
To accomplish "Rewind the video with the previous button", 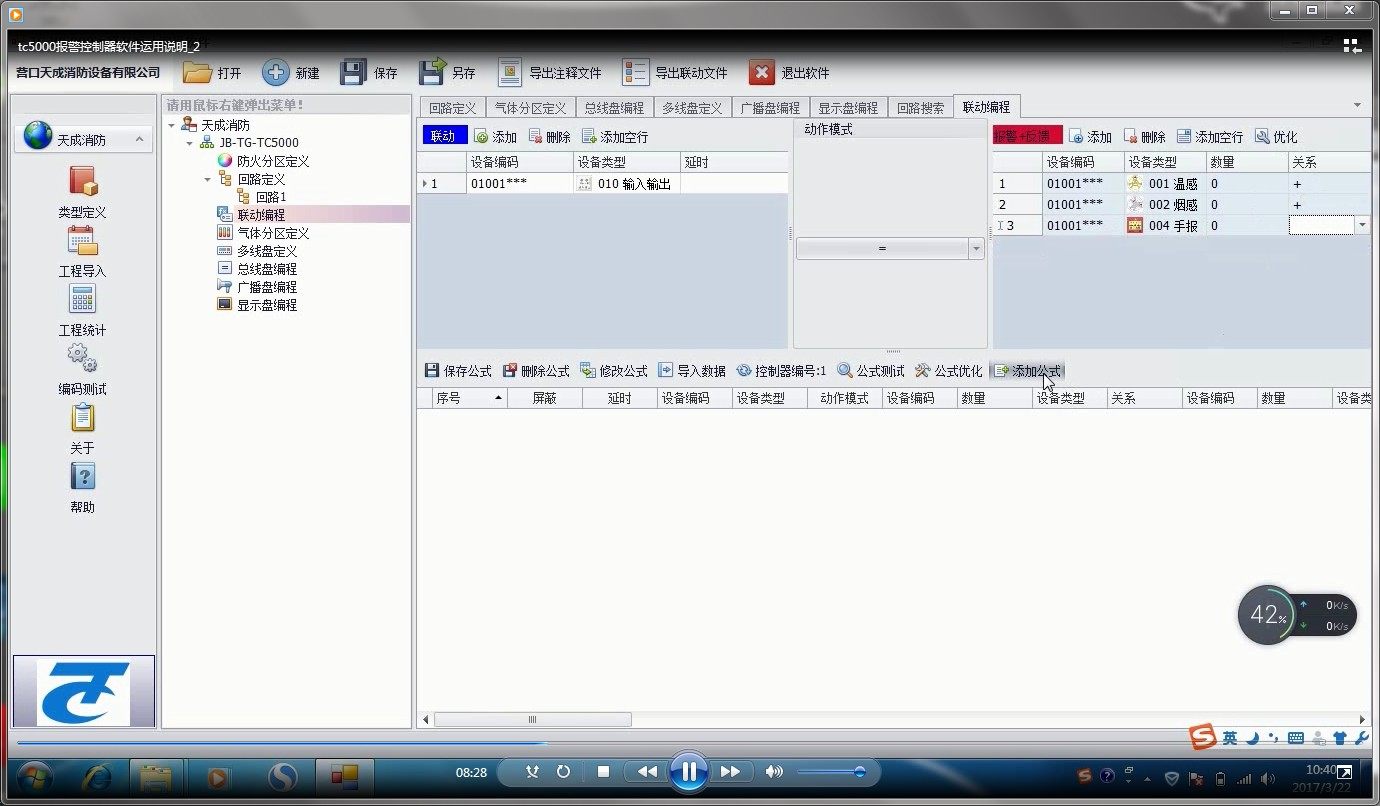I will (x=647, y=772).
